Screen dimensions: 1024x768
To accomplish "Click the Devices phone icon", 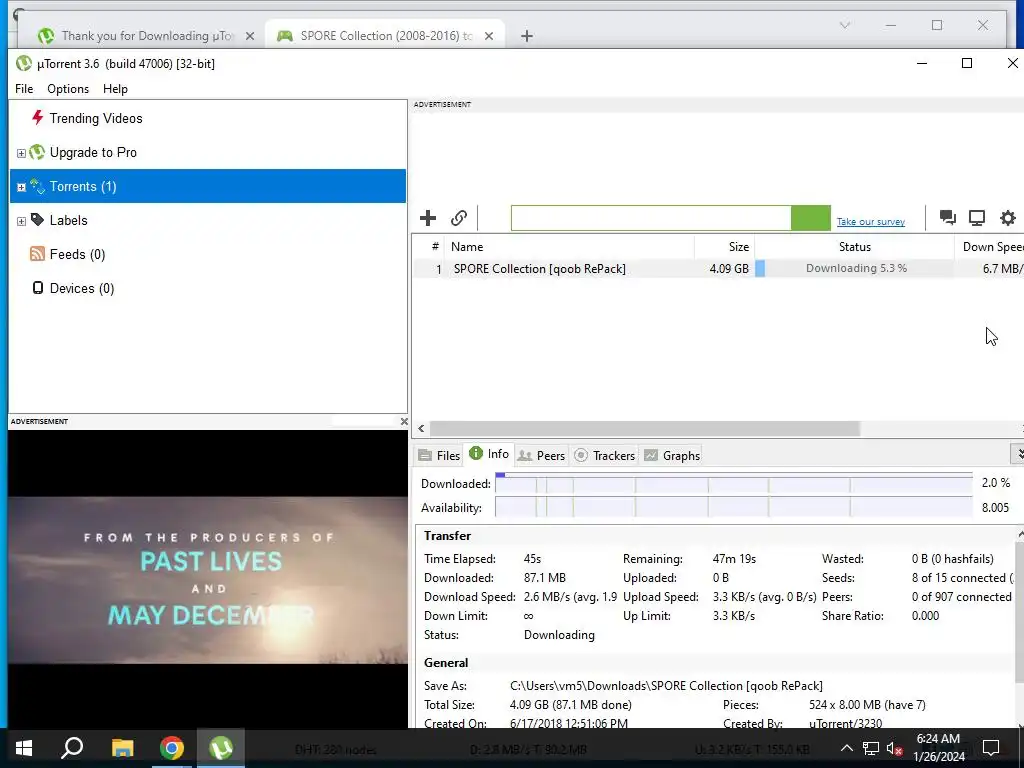I will (38, 287).
